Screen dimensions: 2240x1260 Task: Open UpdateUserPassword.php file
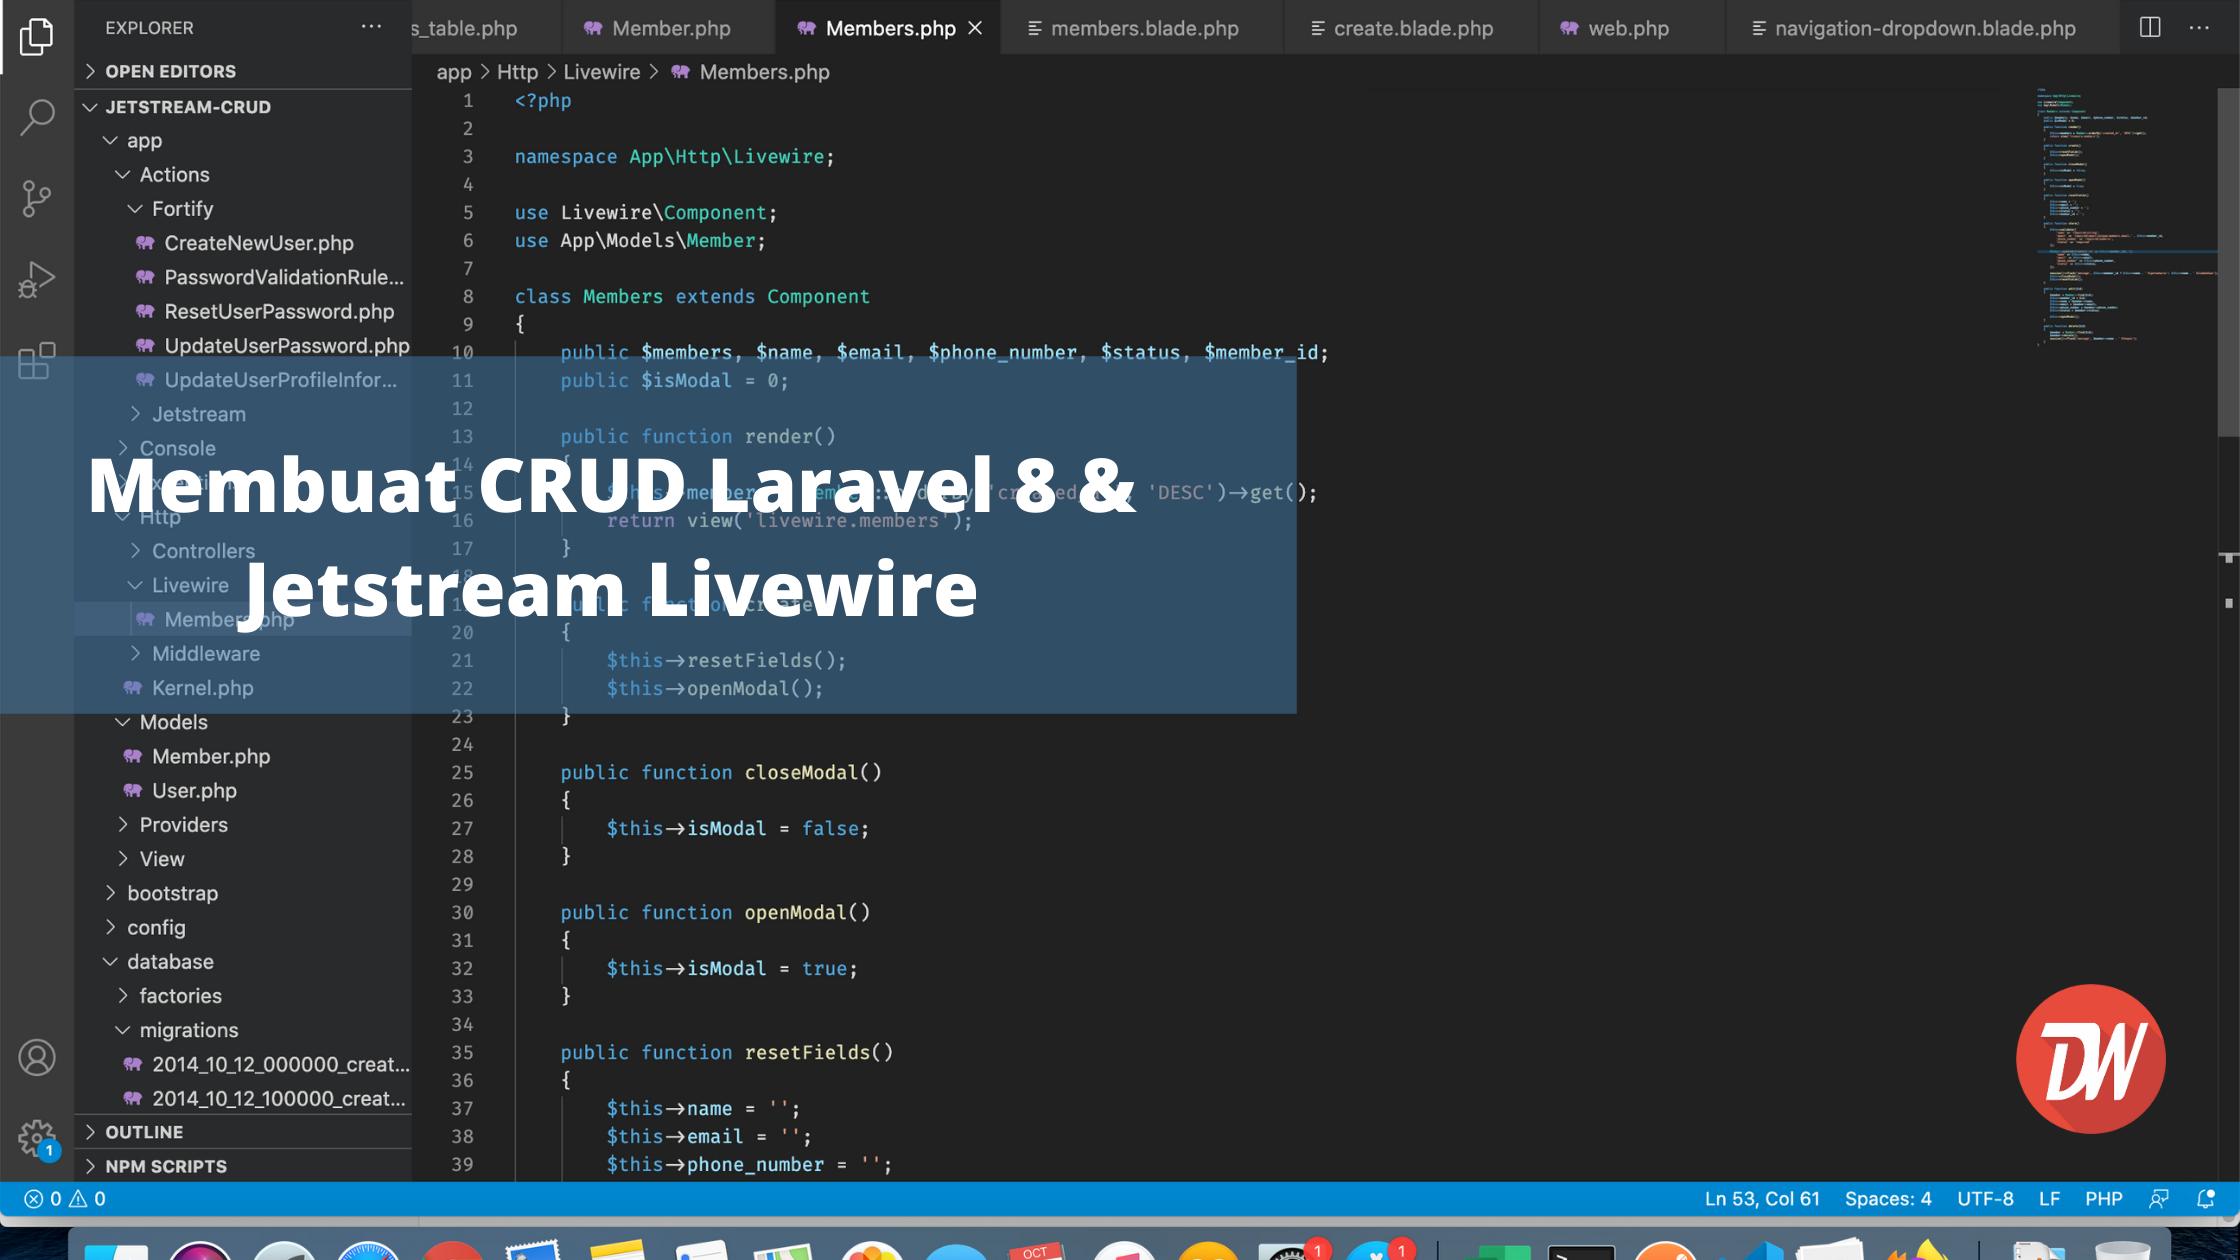pos(243,345)
